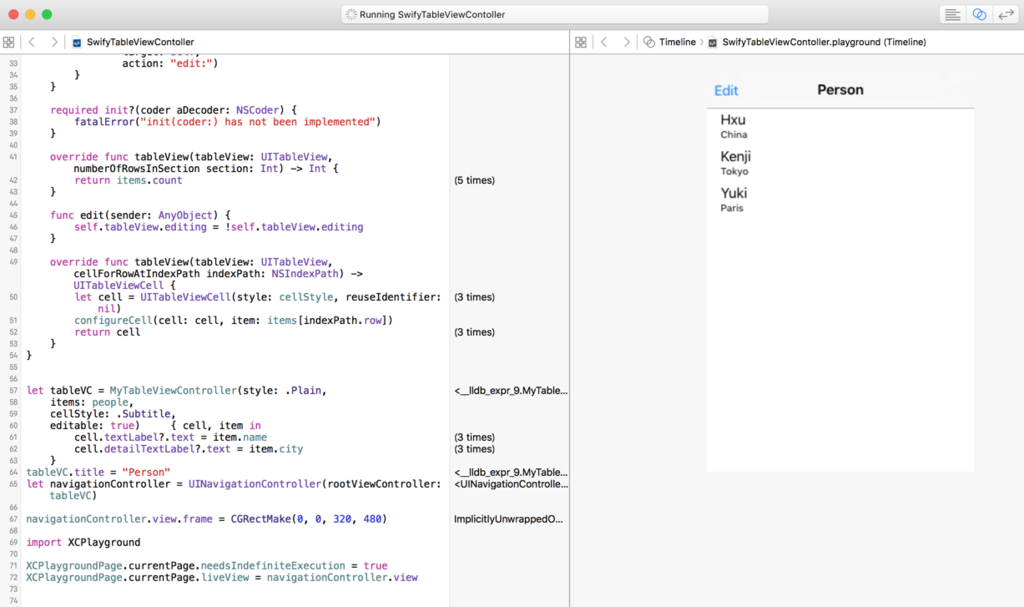This screenshot has width=1024, height=607.
Task: Open related items grid in Timeline pane
Action: click(581, 42)
